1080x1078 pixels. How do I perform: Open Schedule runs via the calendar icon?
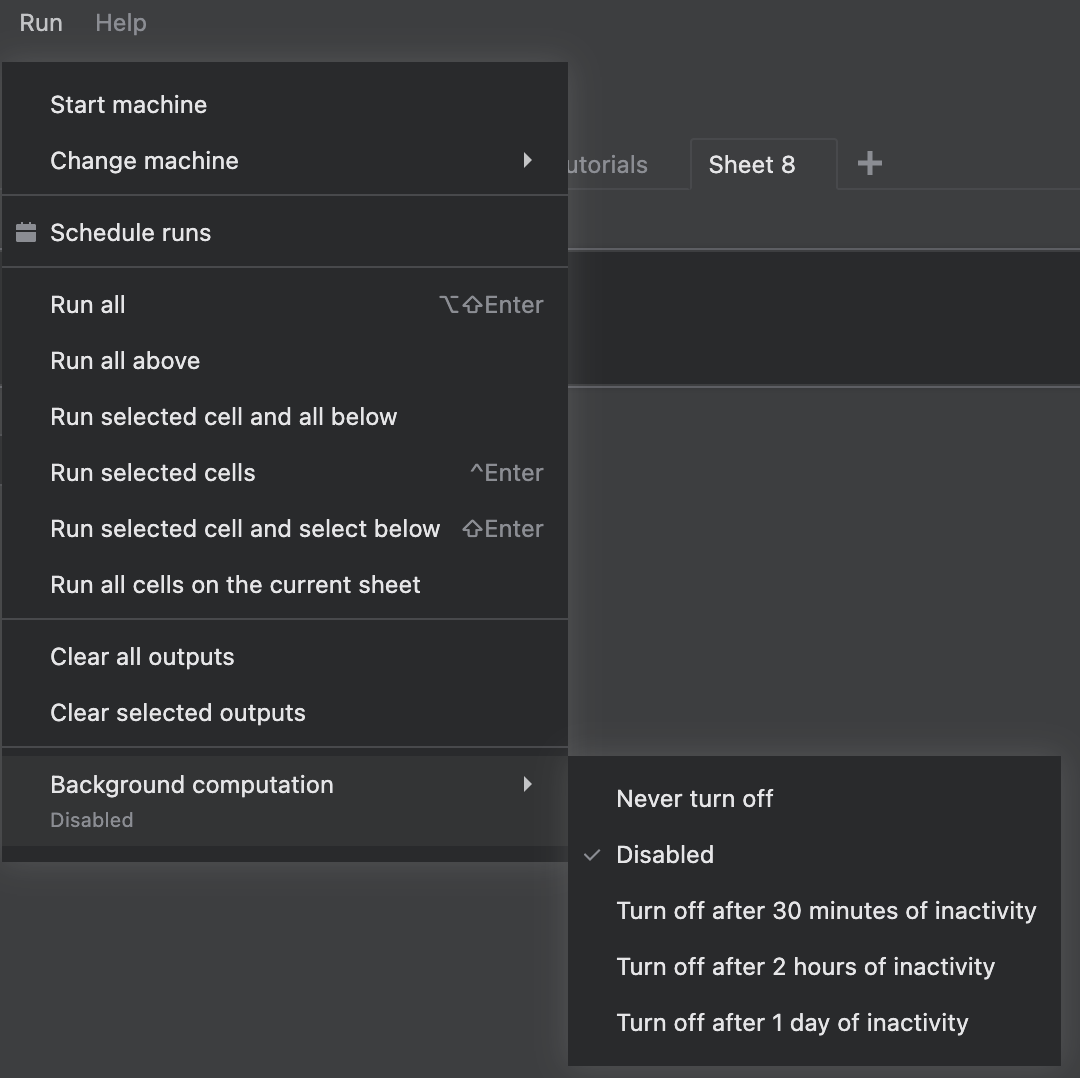(25, 232)
